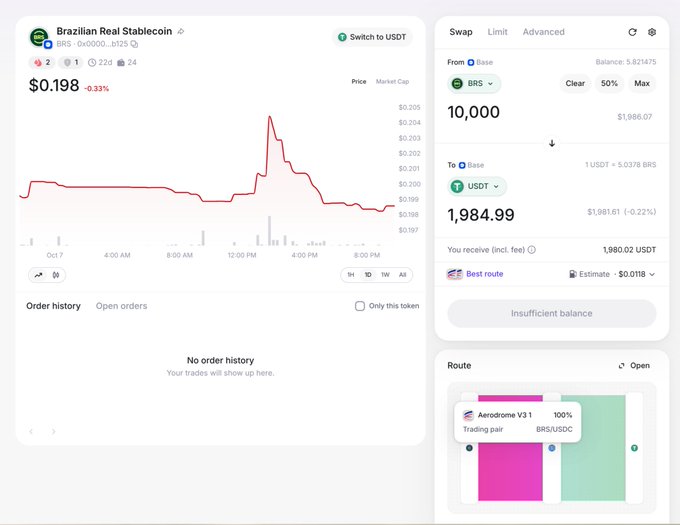Click the 10,000 From amount field
Viewport: 680px width, 525px height.
[474, 112]
